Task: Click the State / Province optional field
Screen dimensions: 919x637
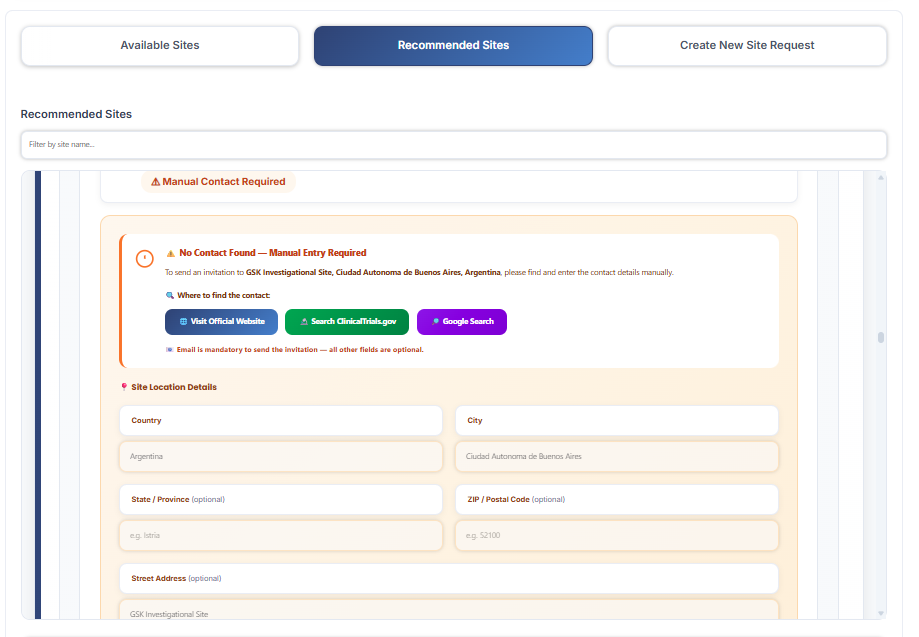Action: [280, 535]
